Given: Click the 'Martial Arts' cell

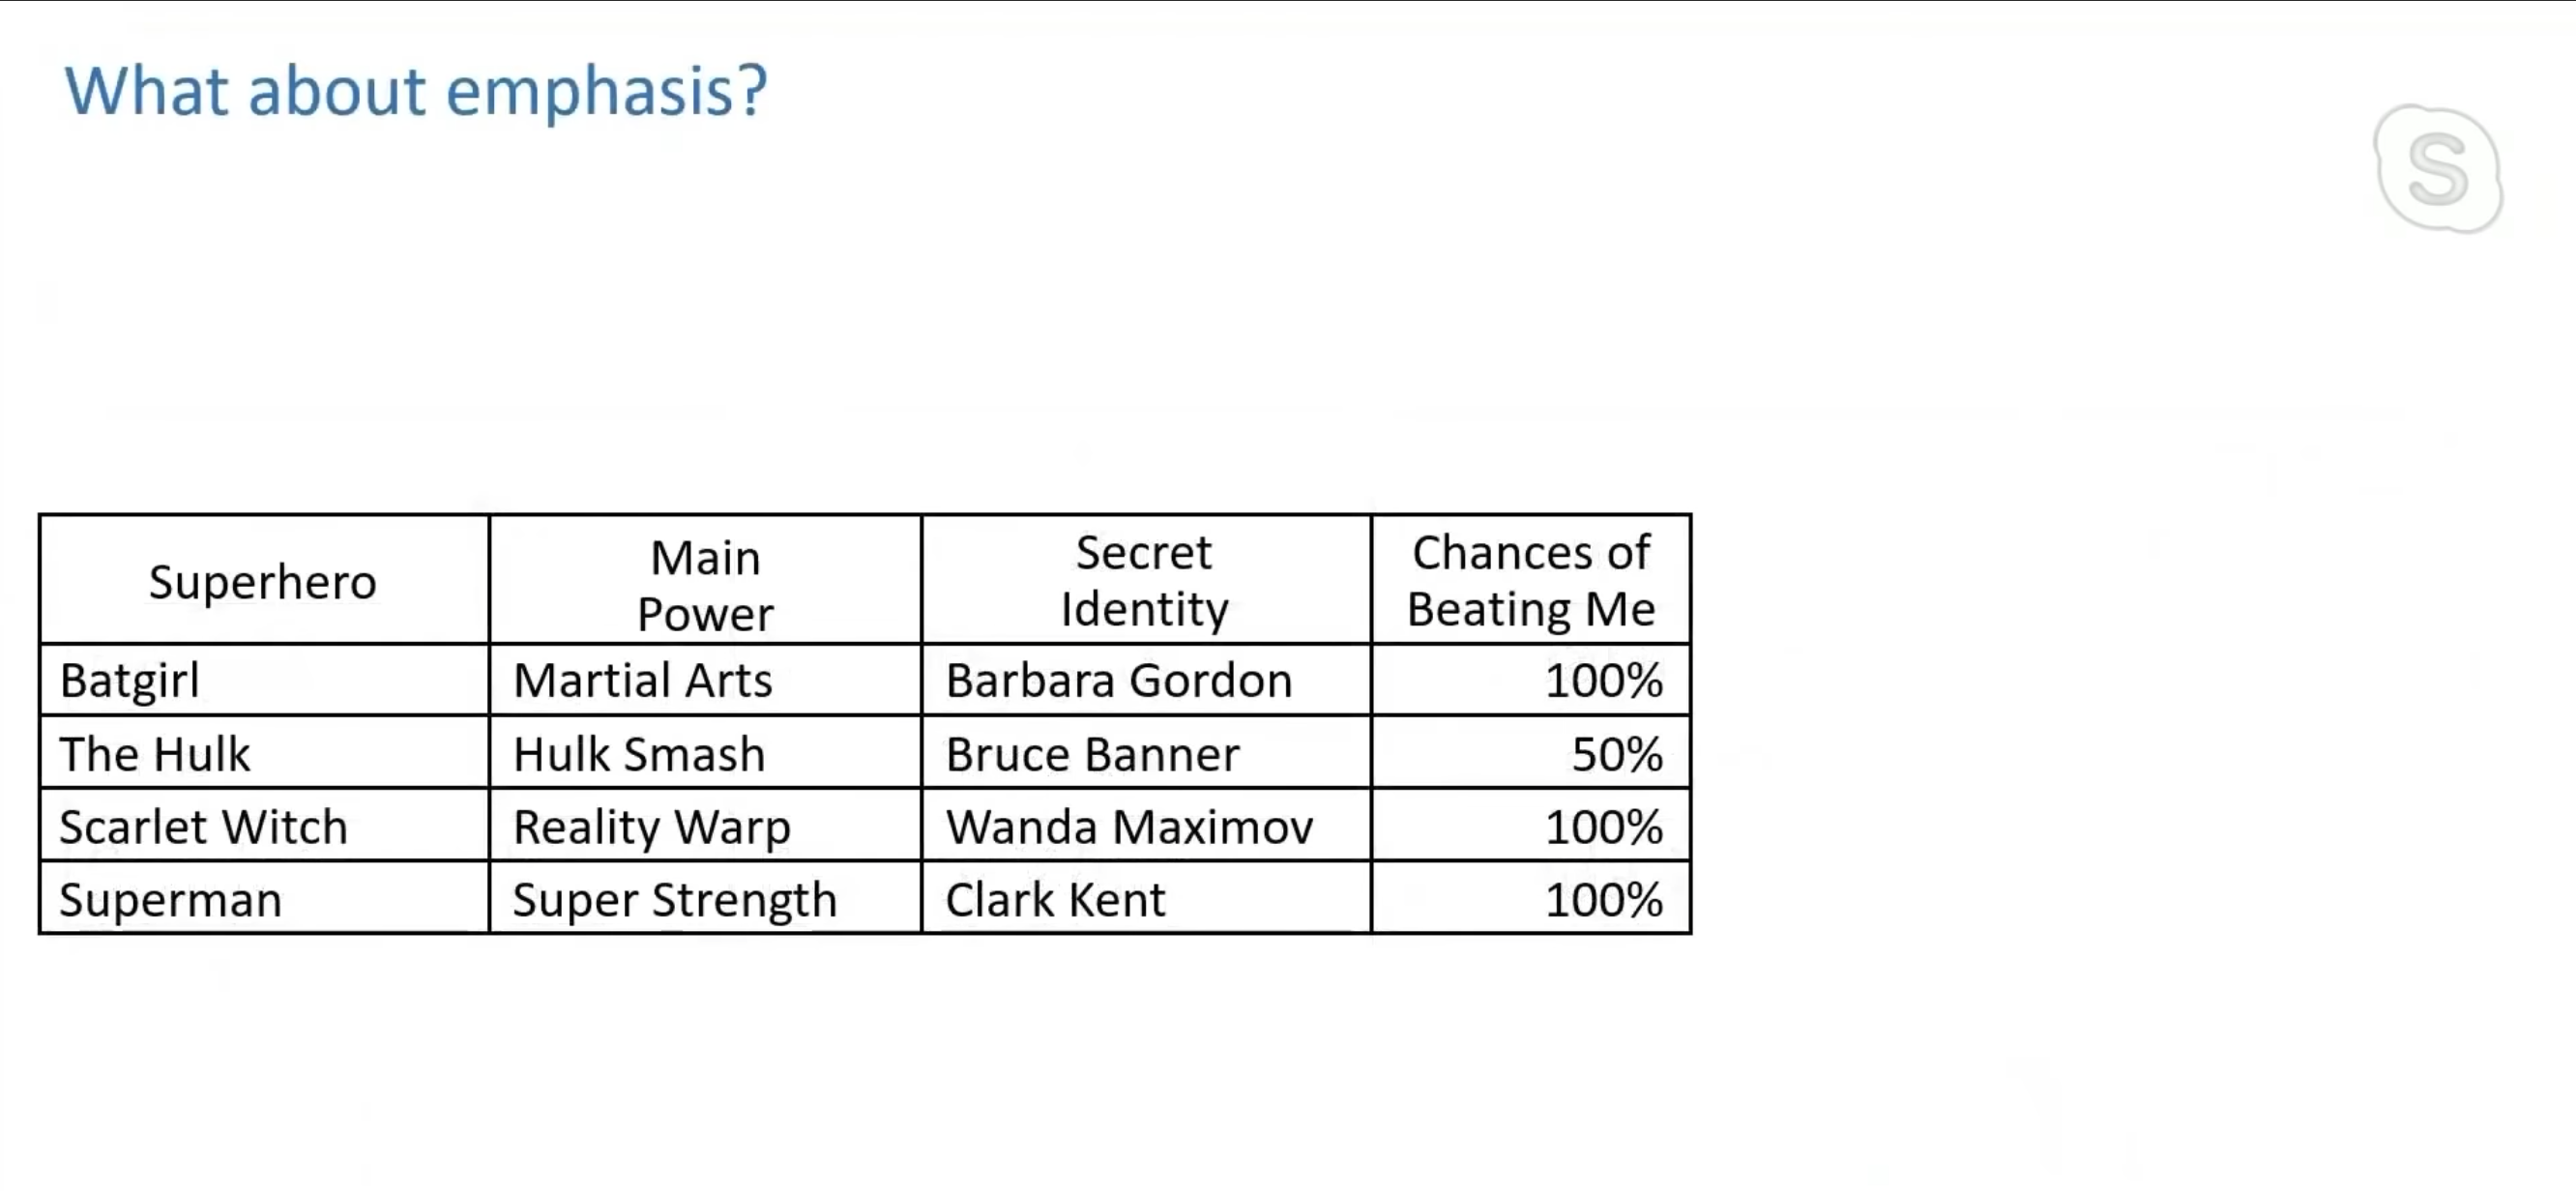Looking at the screenshot, I should tap(705, 680).
